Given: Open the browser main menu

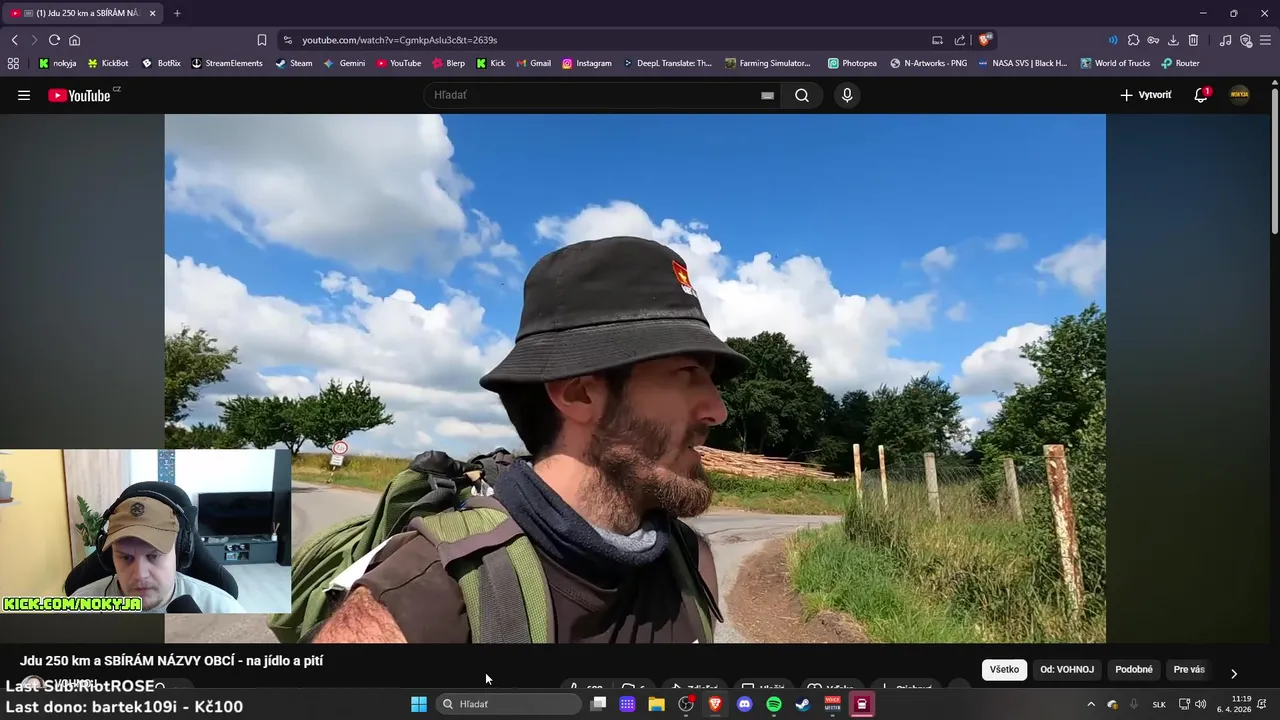Looking at the screenshot, I should (1266, 40).
